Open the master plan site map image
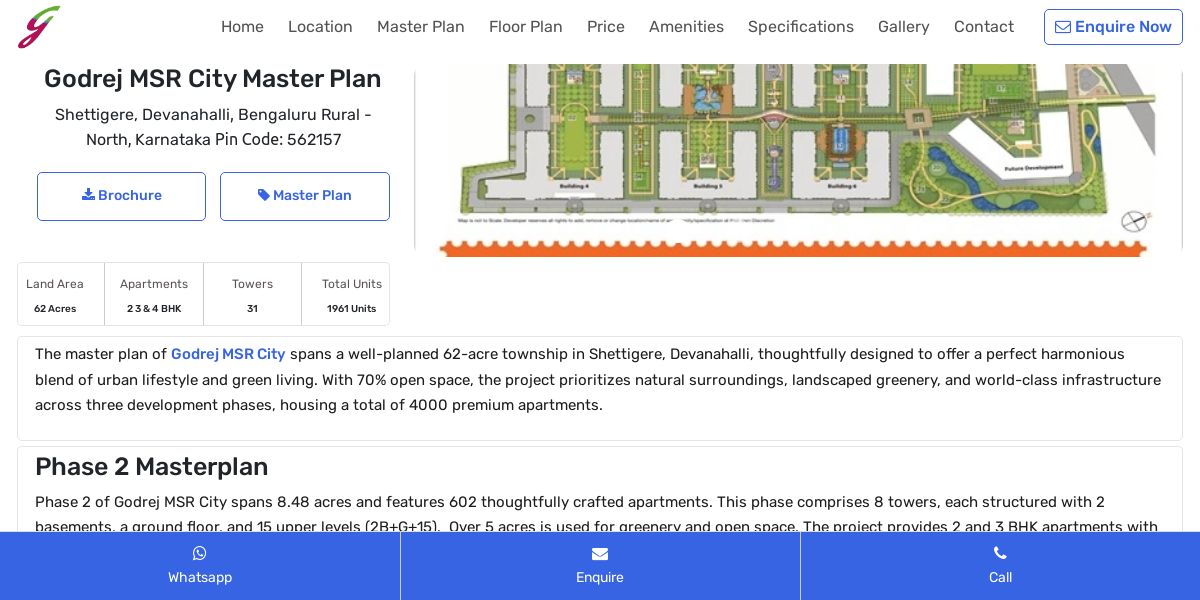The height and width of the screenshot is (600, 1200). pyautogui.click(x=799, y=160)
